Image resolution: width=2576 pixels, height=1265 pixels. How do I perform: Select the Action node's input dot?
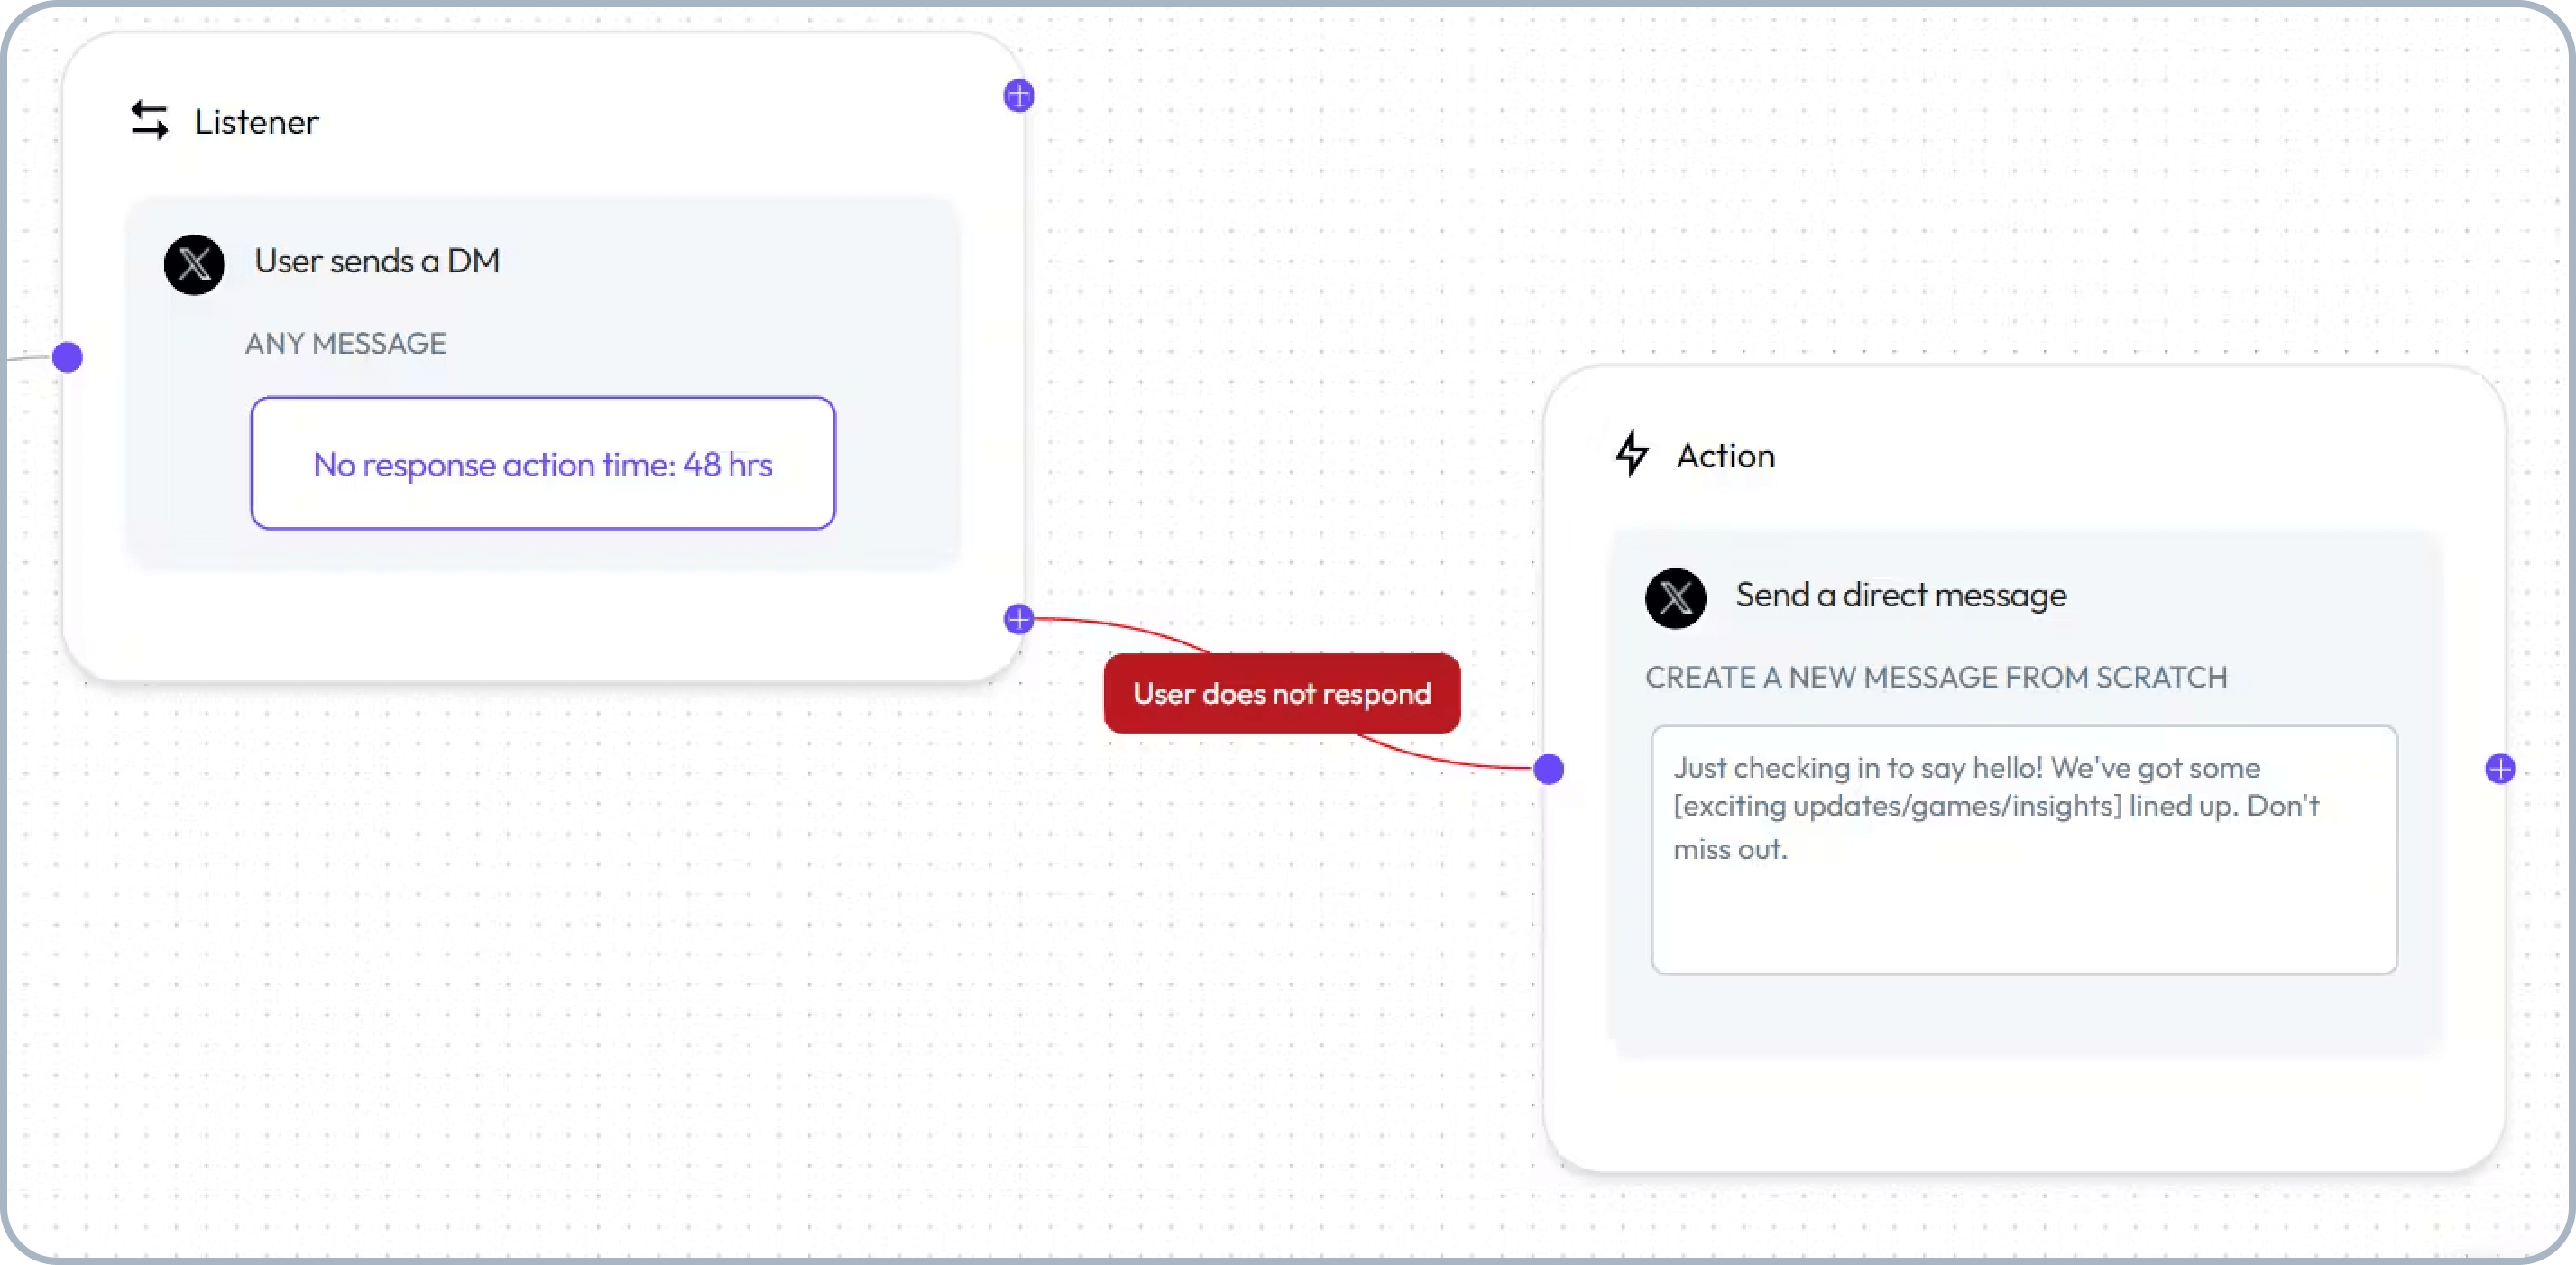tap(1548, 769)
